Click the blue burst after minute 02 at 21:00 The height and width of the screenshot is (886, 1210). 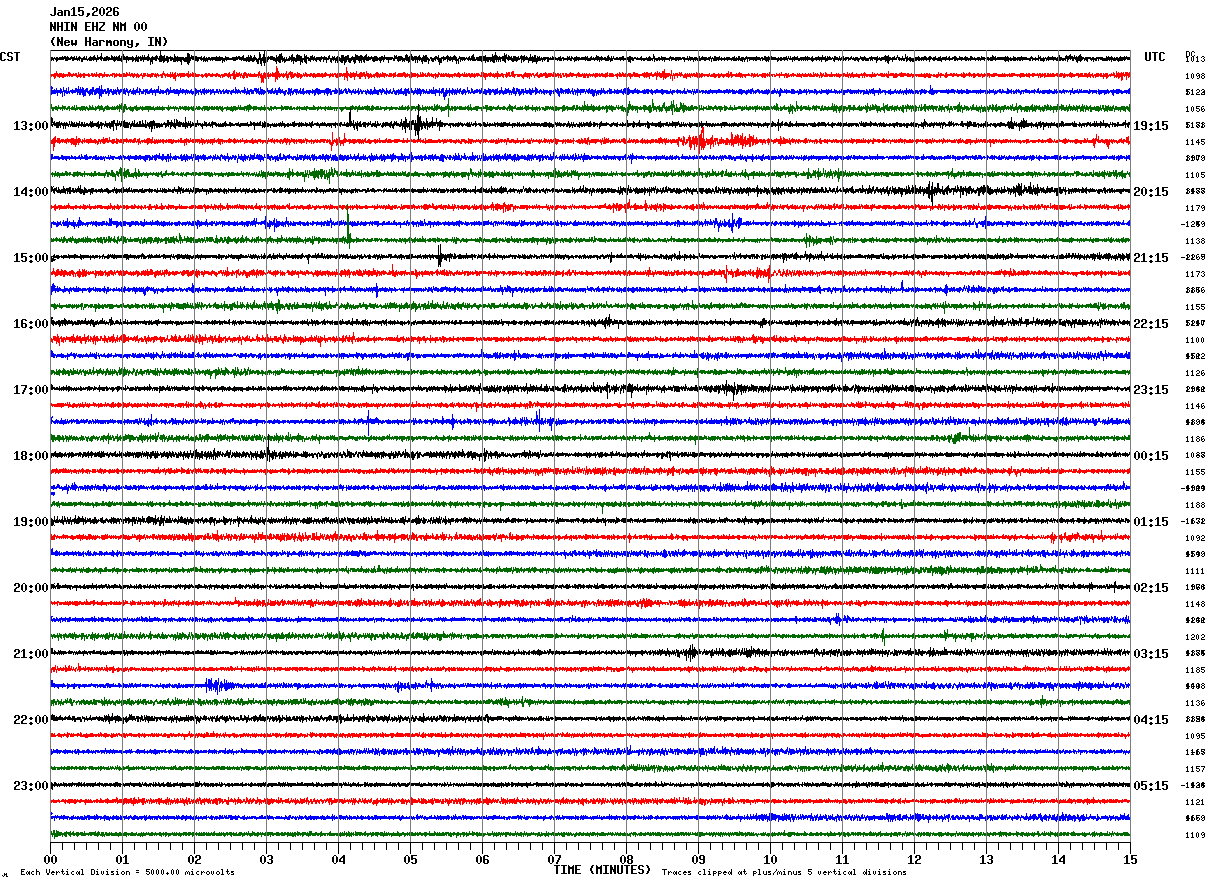click(x=220, y=685)
